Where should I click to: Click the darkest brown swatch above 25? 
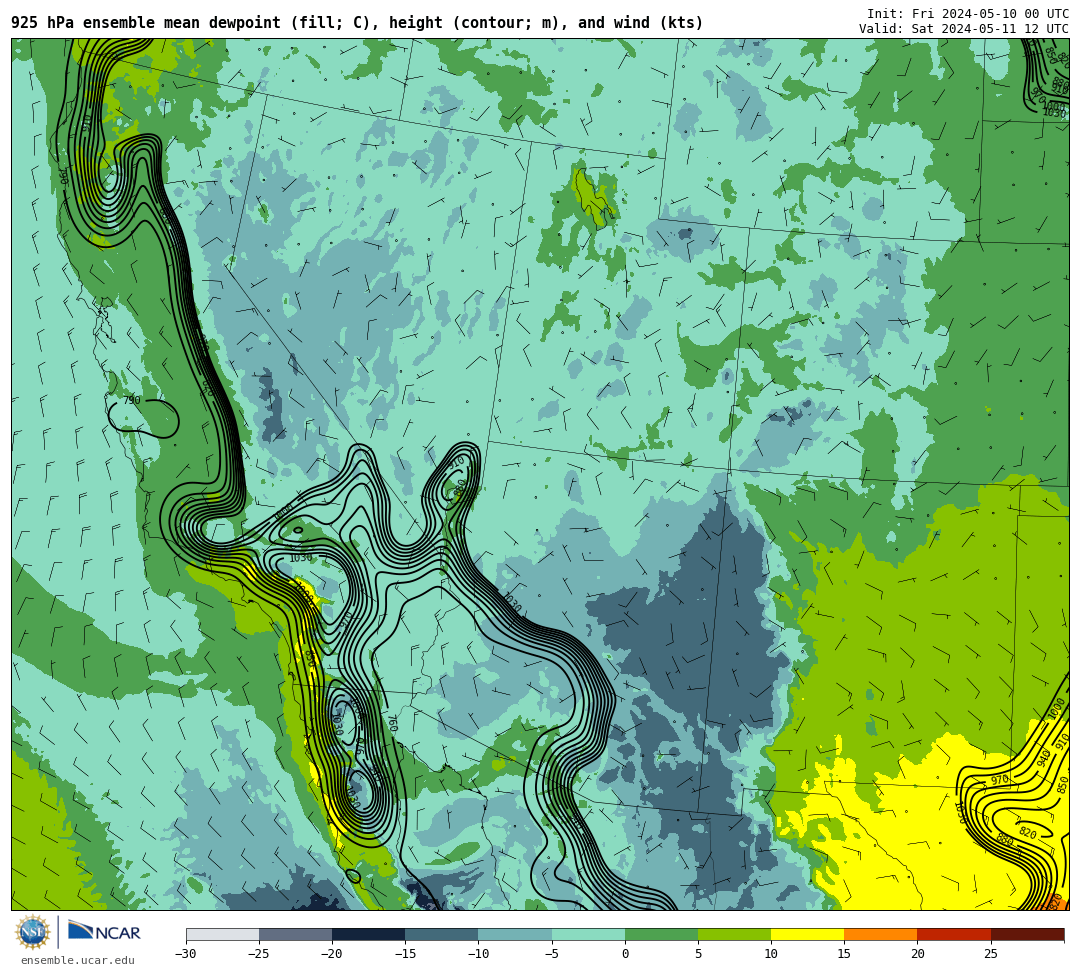[x=1028, y=934]
